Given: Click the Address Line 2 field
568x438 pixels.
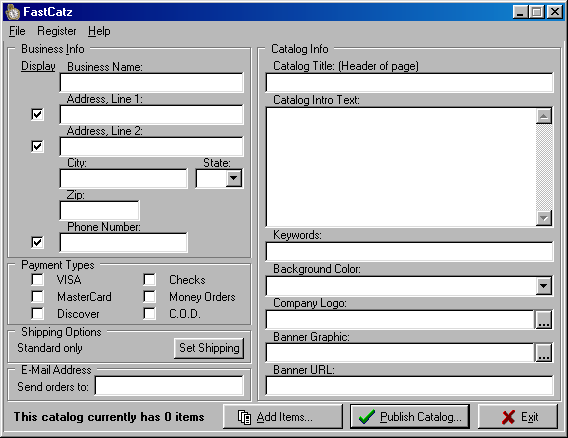Looking at the screenshot, I should 151,146.
